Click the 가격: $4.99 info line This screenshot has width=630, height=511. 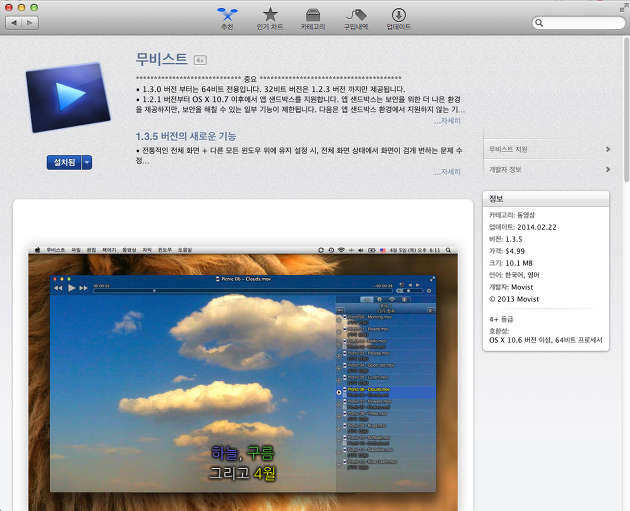click(507, 251)
